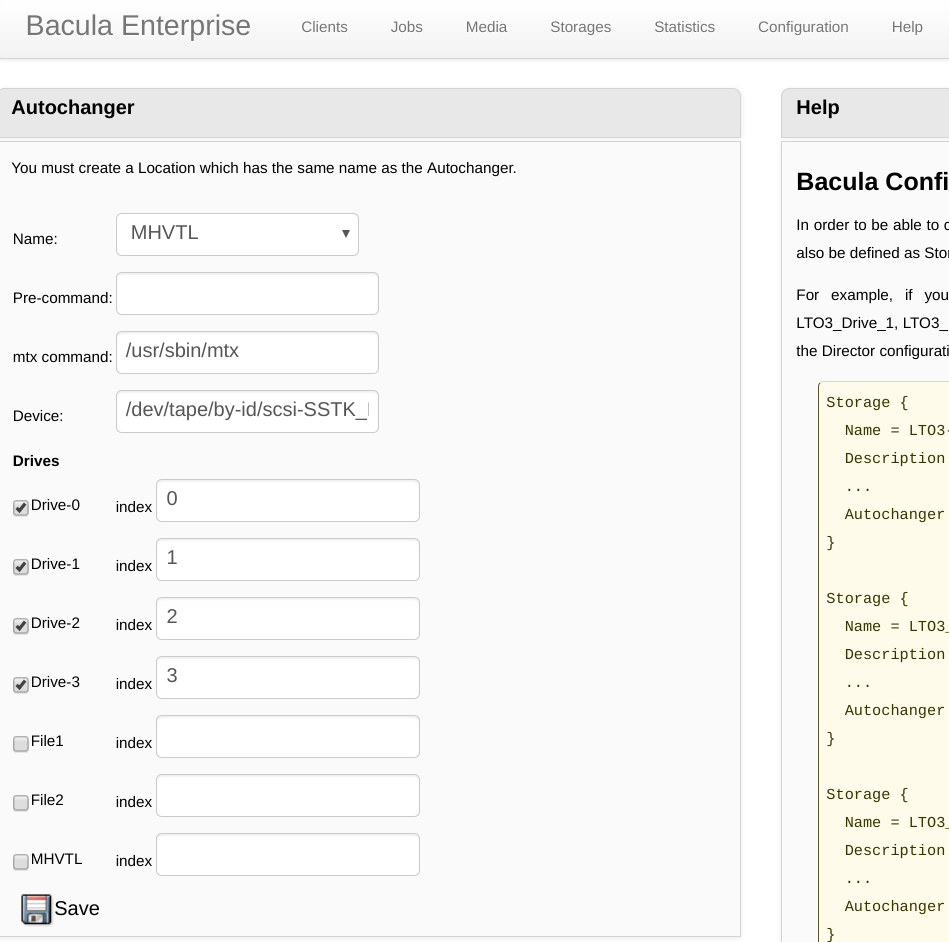This screenshot has width=949, height=942.
Task: Click the Drives section label
Action: coord(36,461)
